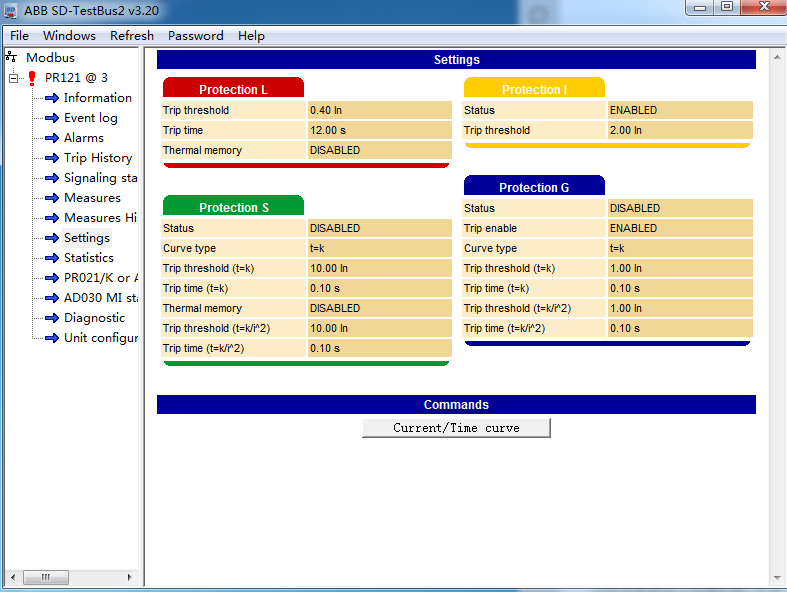This screenshot has width=787, height=592.
Task: Open the Information page in tree
Action: 98,98
